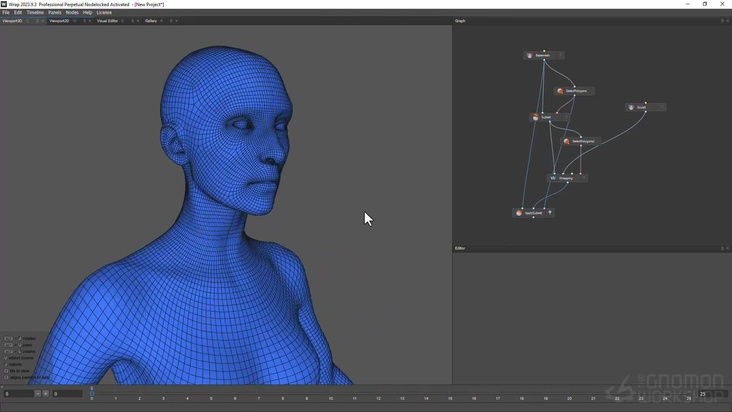Close the Viewport3D tab
The width and height of the screenshot is (732, 412).
43,21
